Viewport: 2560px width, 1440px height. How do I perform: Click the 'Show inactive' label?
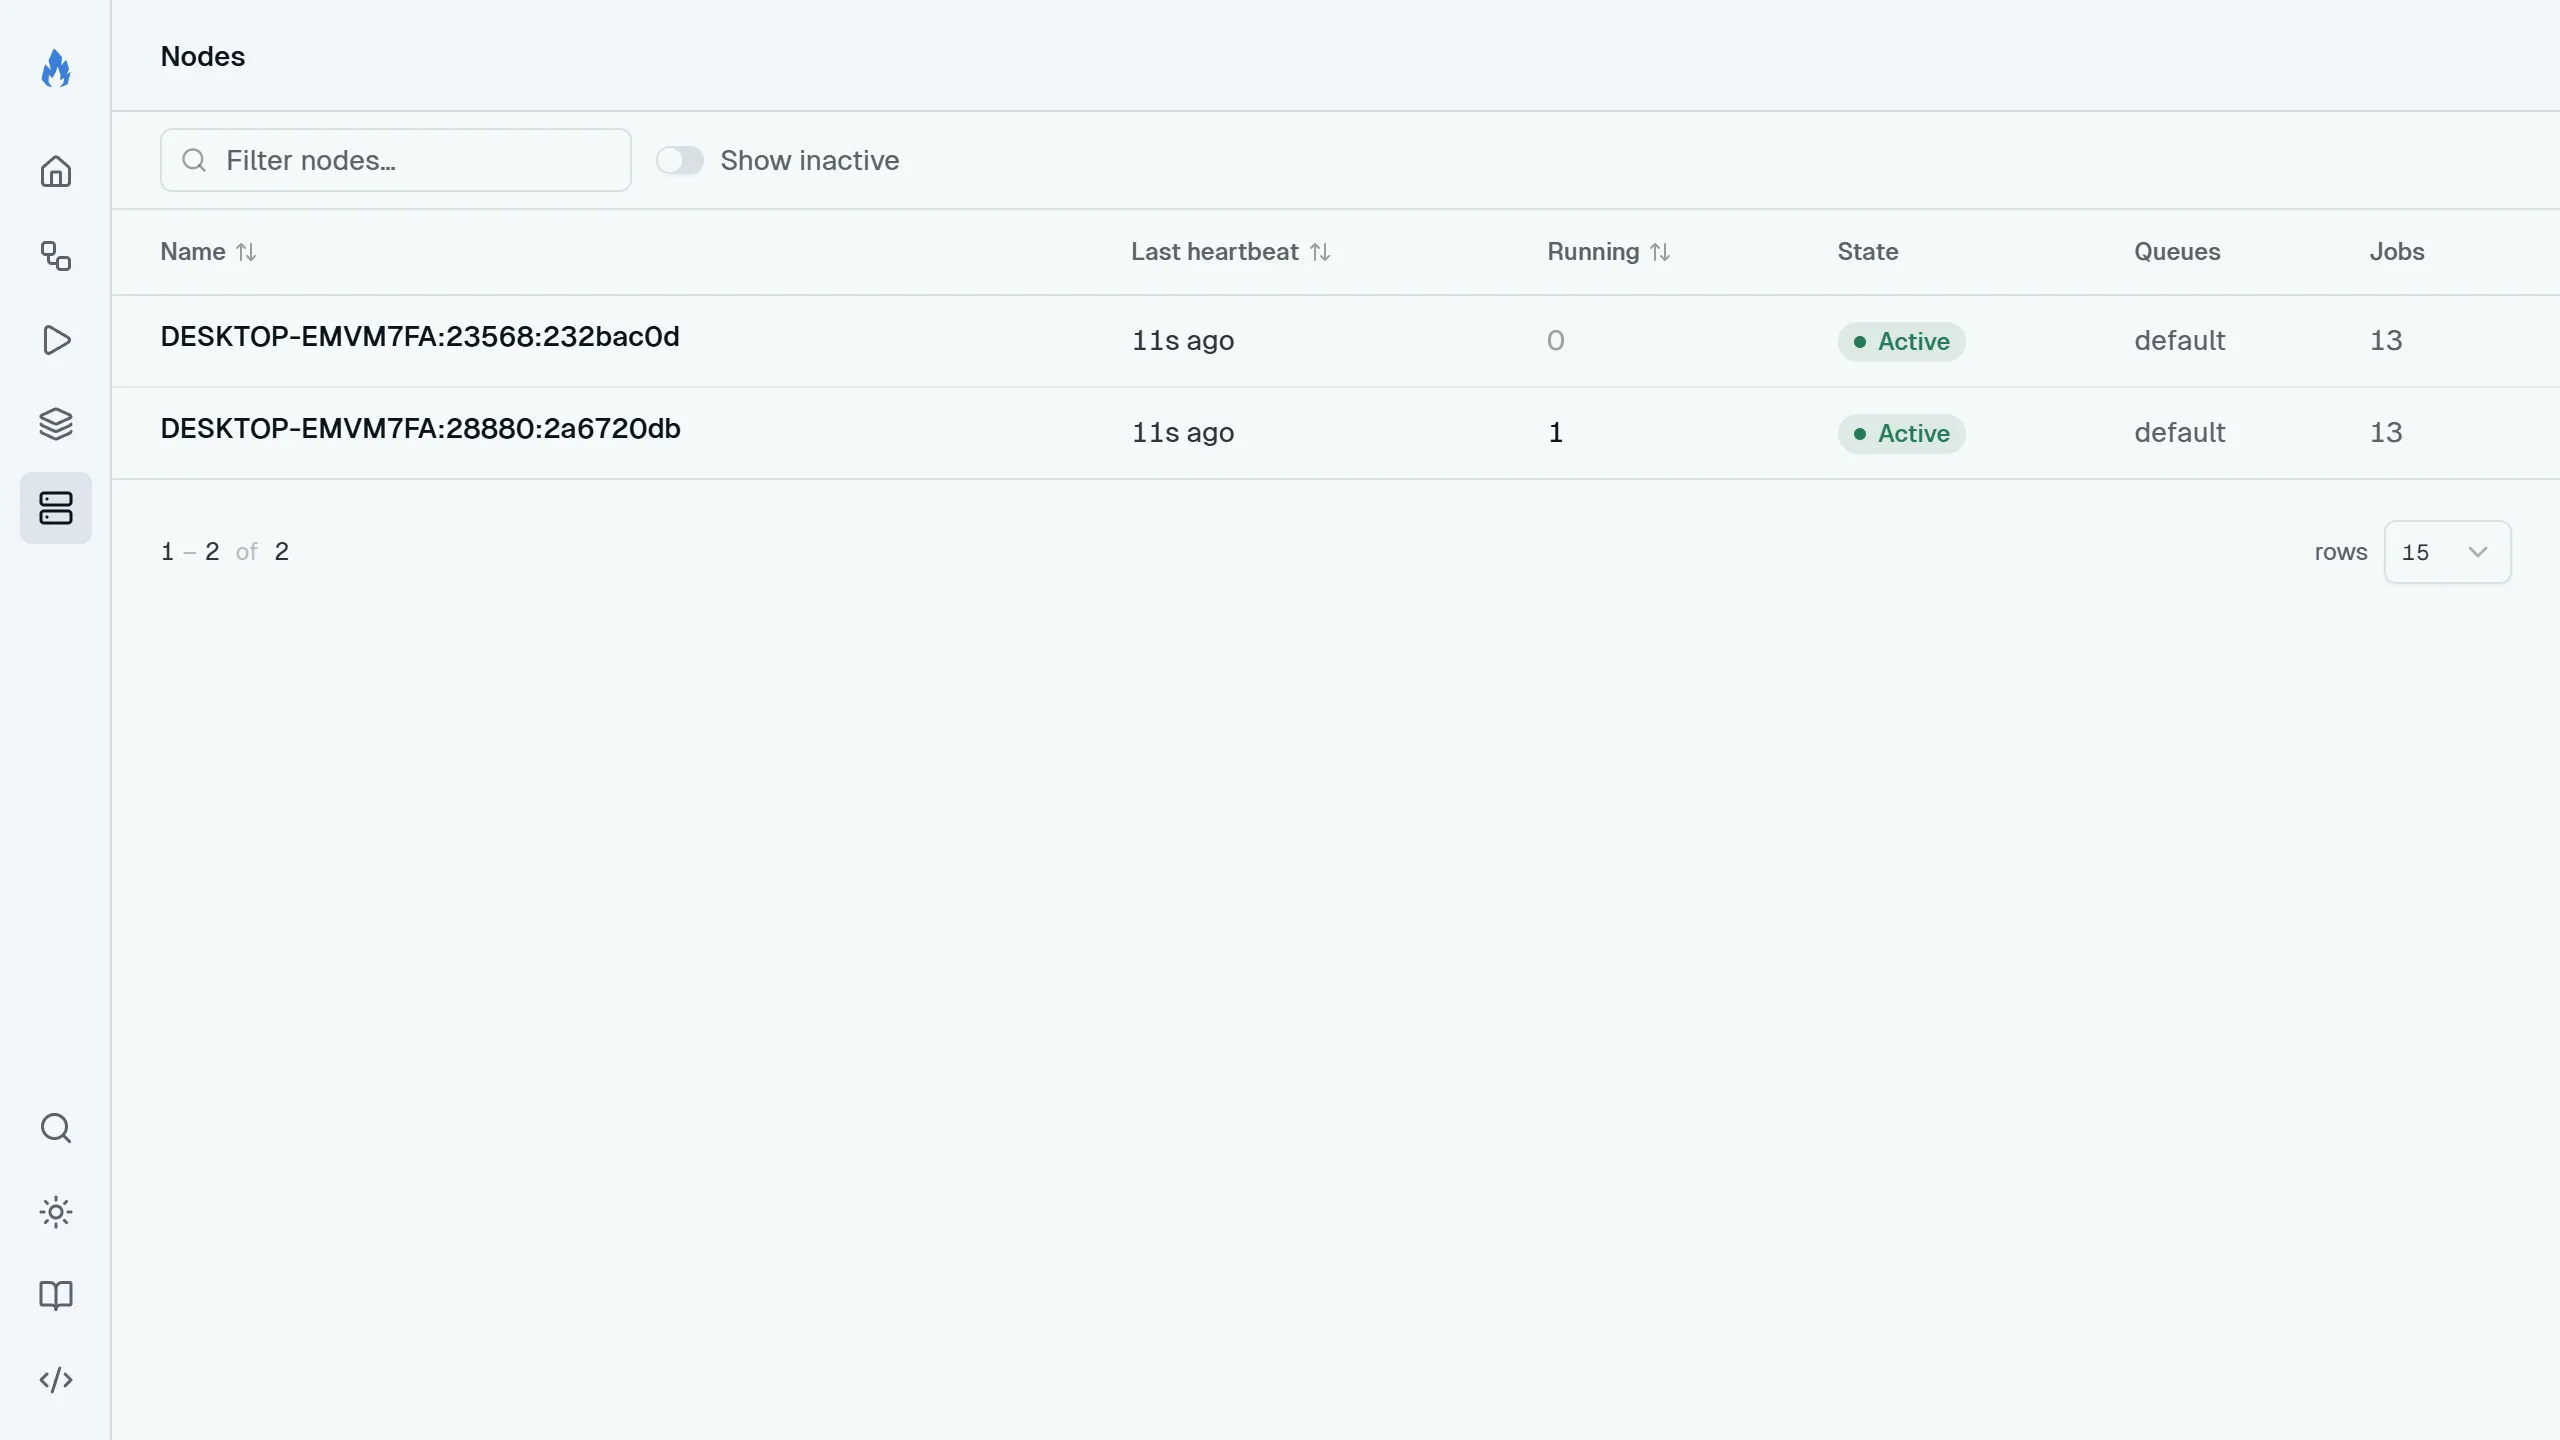pyautogui.click(x=810, y=160)
